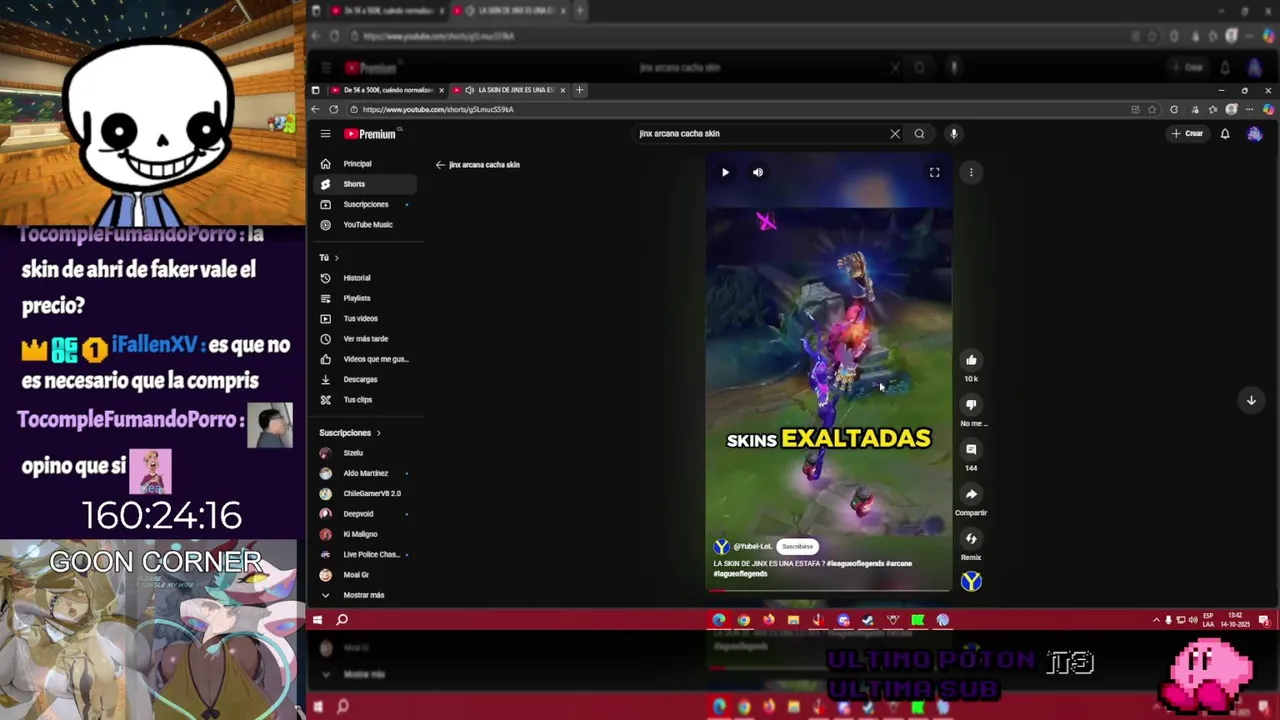Share the Short via Compartir icon
The image size is (1280, 720).
[x=971, y=494]
